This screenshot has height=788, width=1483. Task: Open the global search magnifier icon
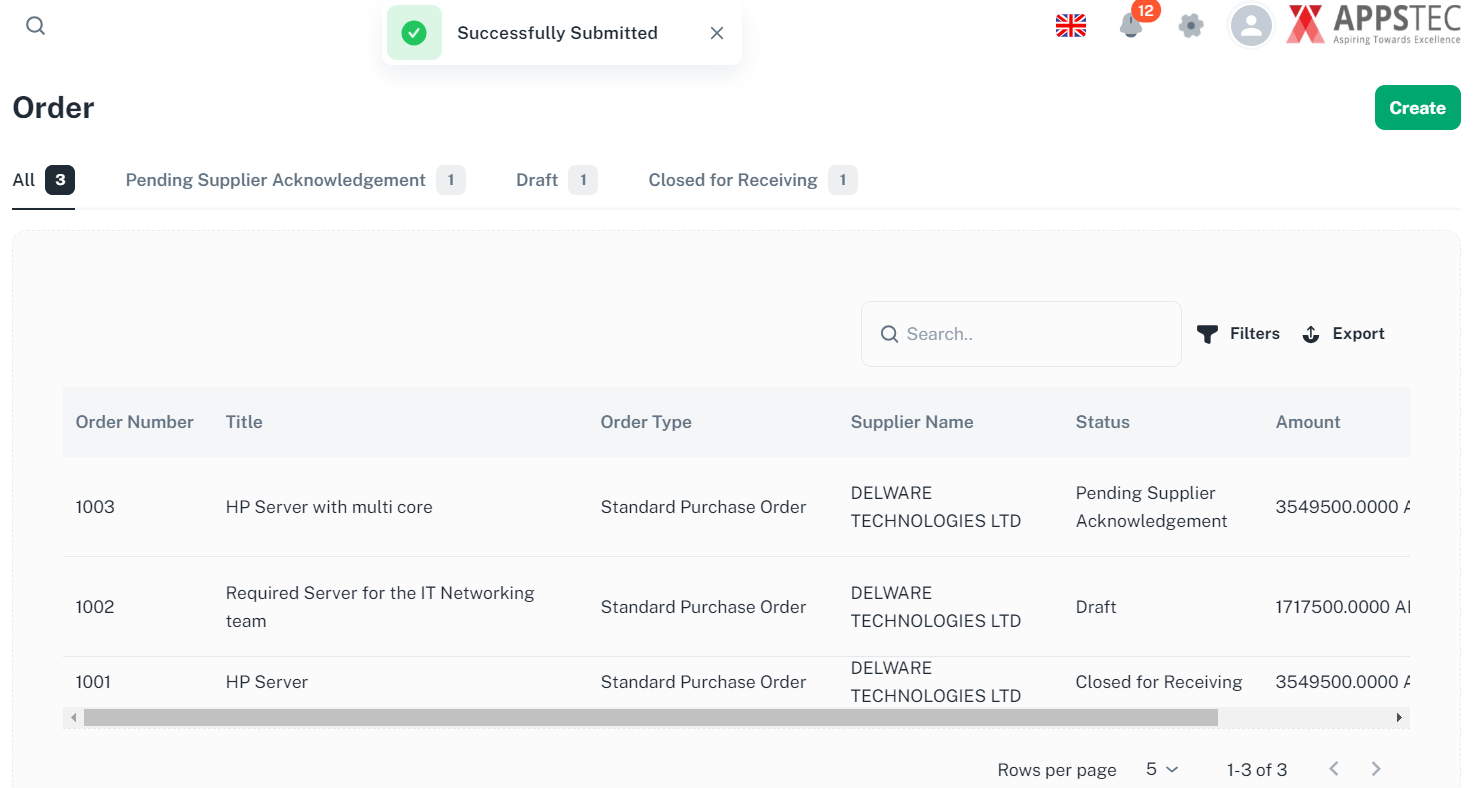pyautogui.click(x=35, y=25)
